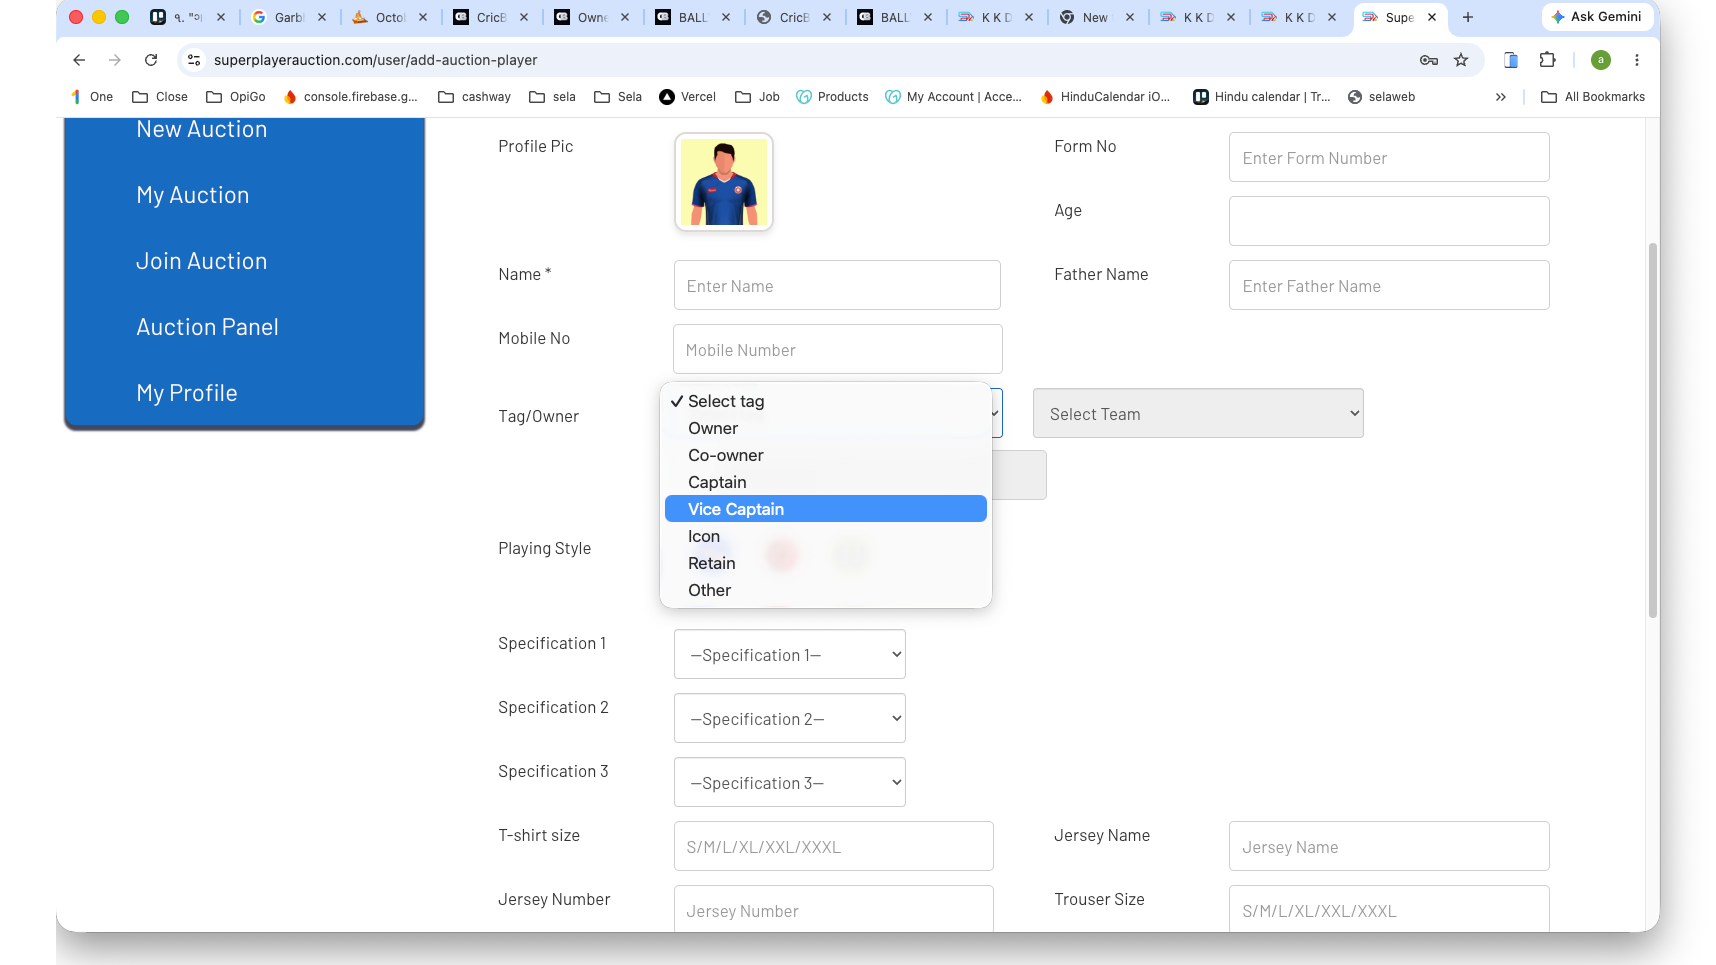Open the Chrome three-dot menu
This screenshot has width=1716, height=965.
tap(1637, 60)
